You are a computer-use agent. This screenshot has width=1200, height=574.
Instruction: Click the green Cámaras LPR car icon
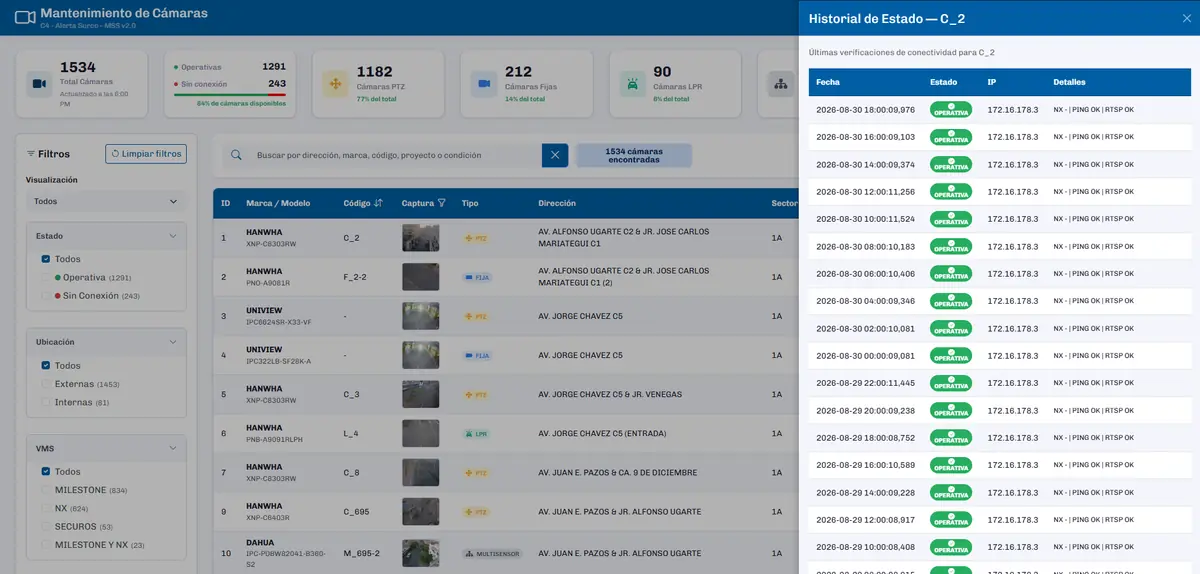(632, 84)
